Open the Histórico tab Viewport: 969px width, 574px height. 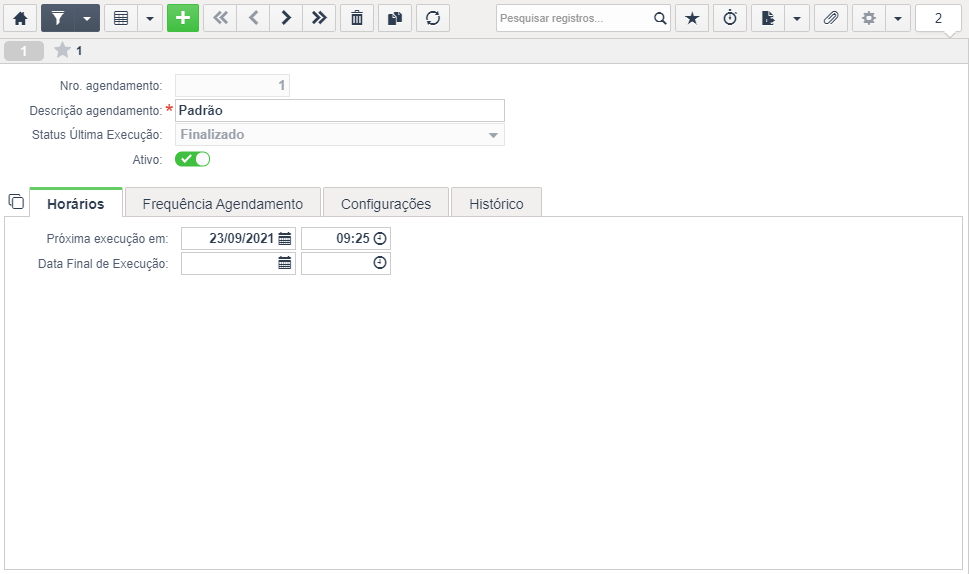coord(496,203)
